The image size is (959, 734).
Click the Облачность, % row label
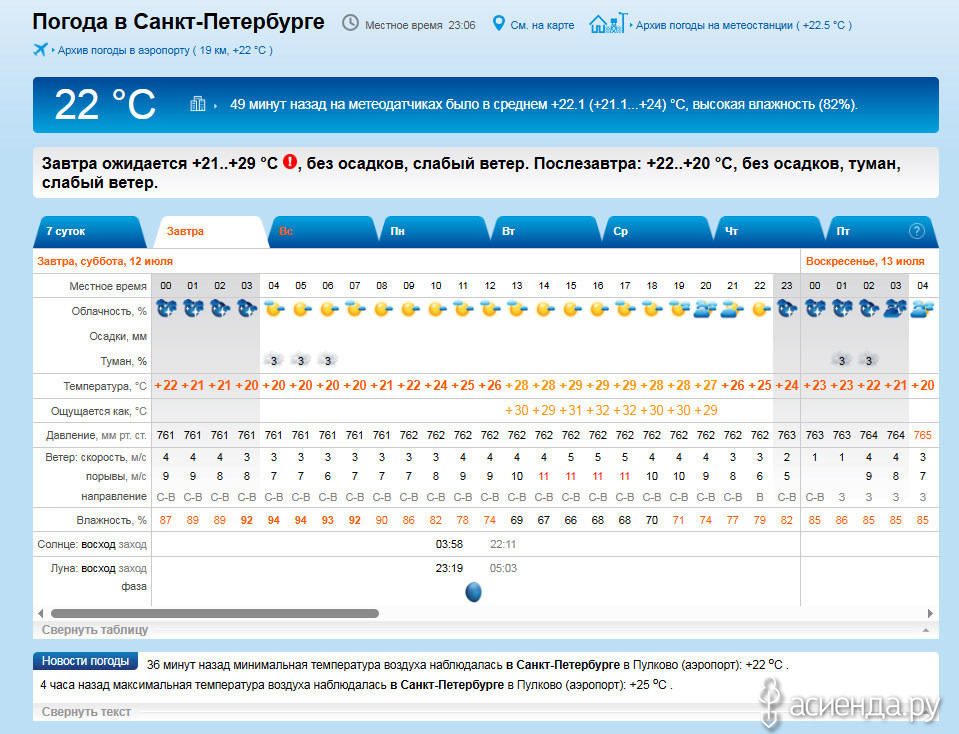[x=109, y=311]
